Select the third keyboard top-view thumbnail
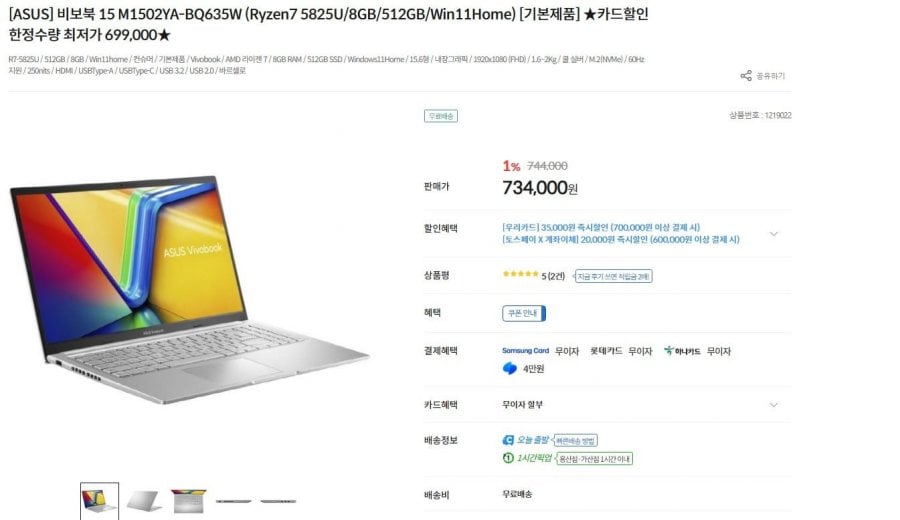 pyautogui.click(x=188, y=501)
